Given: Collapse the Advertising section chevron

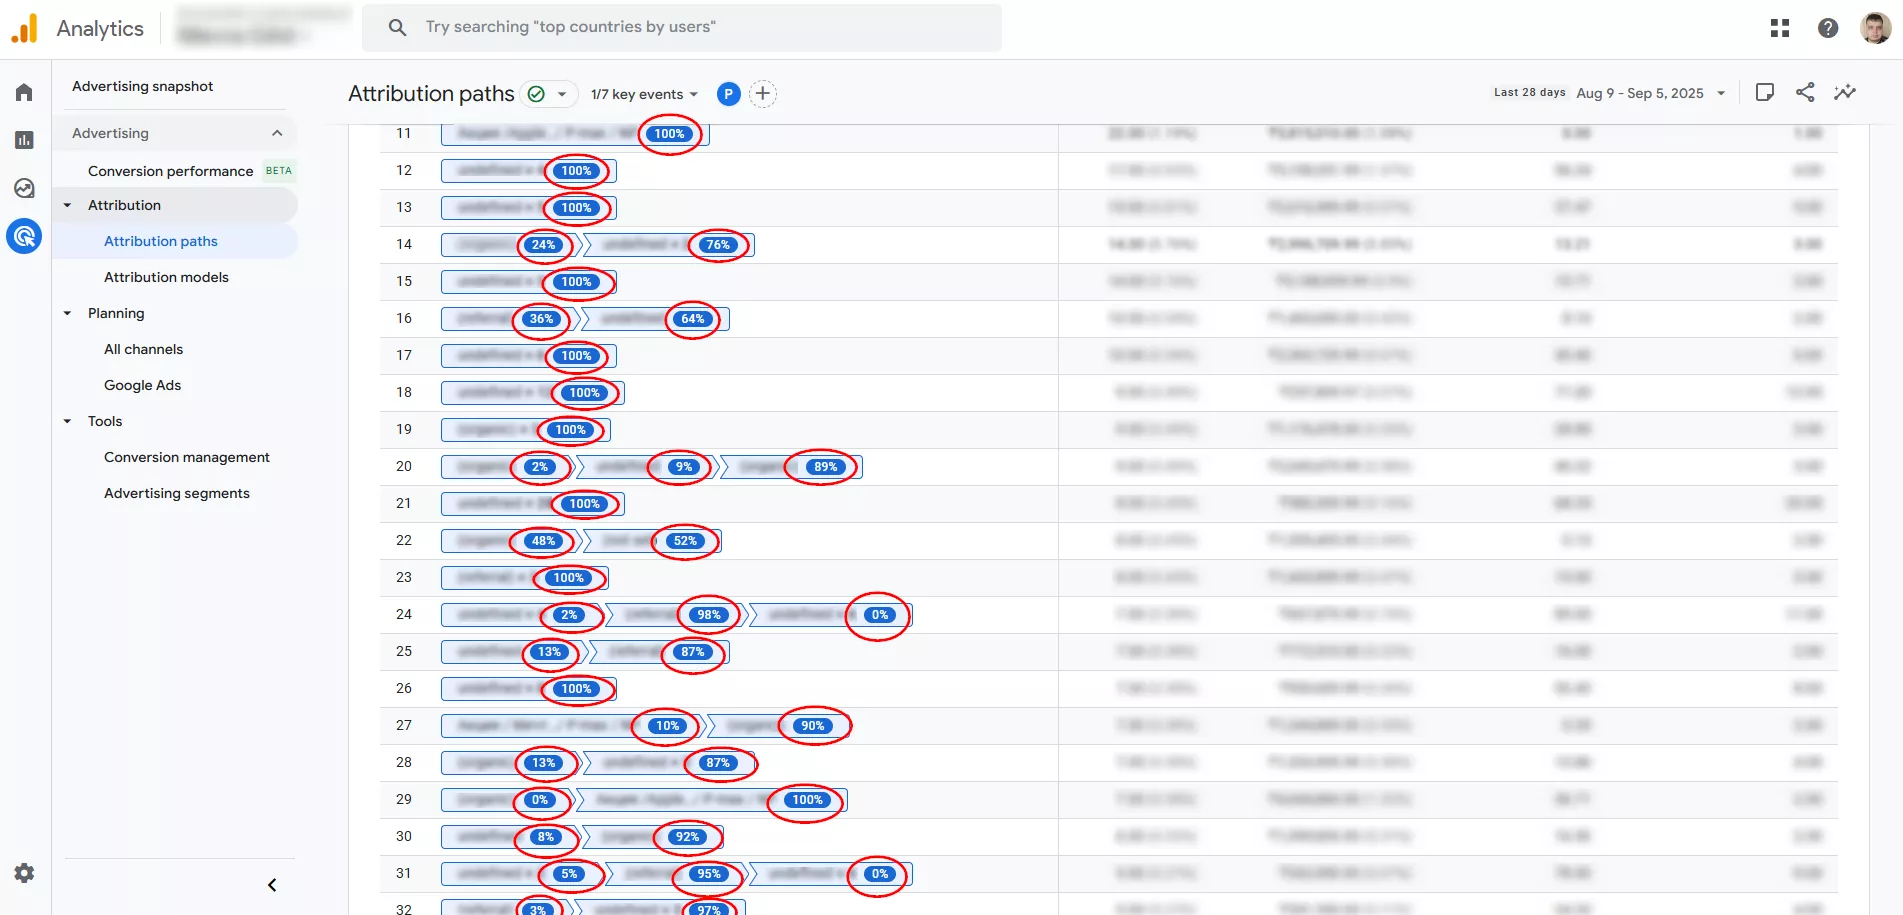Looking at the screenshot, I should (x=277, y=133).
